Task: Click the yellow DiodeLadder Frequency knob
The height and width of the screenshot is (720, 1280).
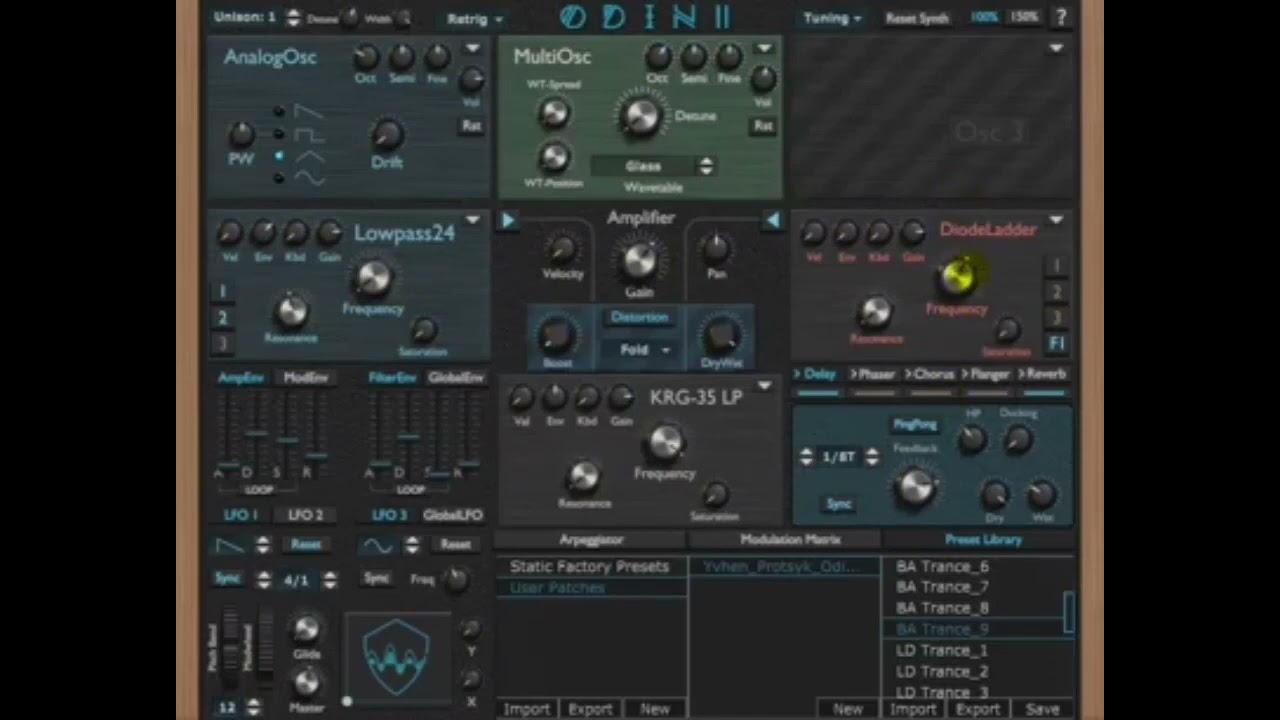Action: (958, 277)
